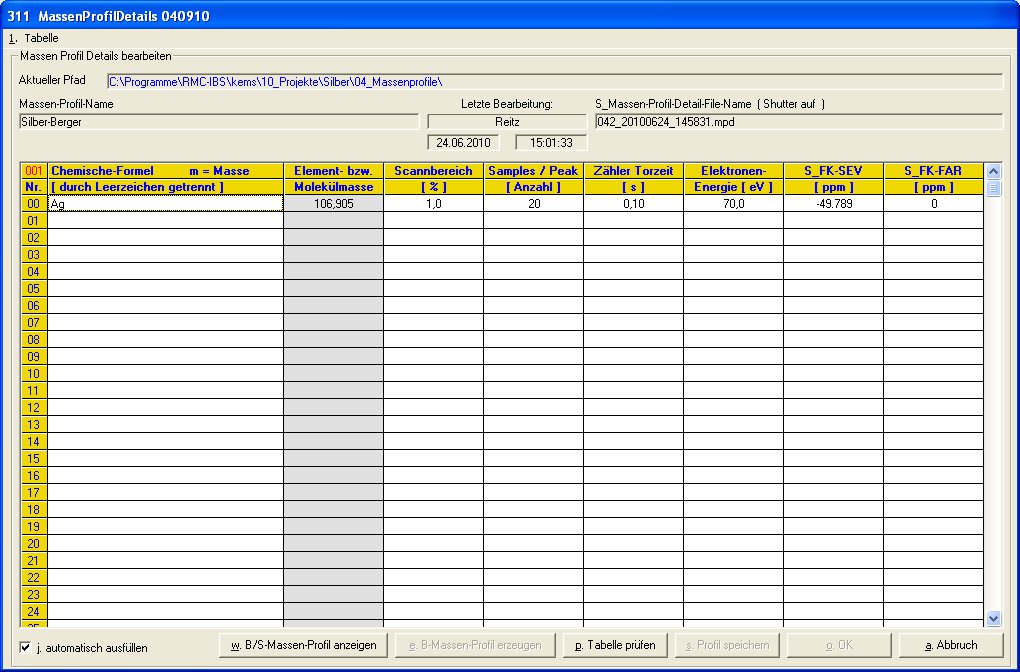Select Samples / Peak cell '20'
This screenshot has height=672, width=1020.
point(533,204)
